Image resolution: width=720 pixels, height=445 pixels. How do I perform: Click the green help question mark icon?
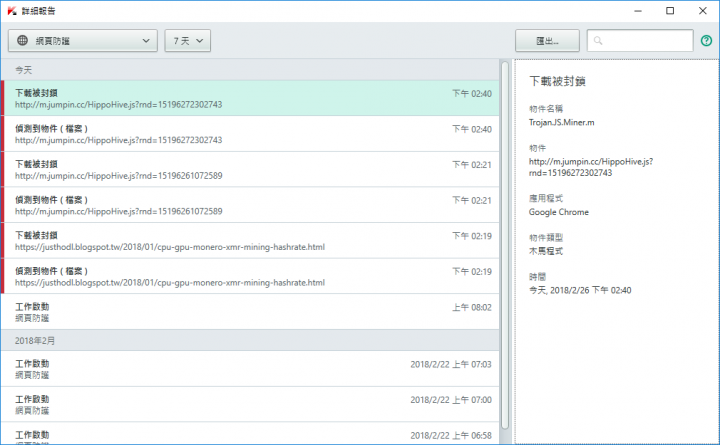tap(706, 41)
